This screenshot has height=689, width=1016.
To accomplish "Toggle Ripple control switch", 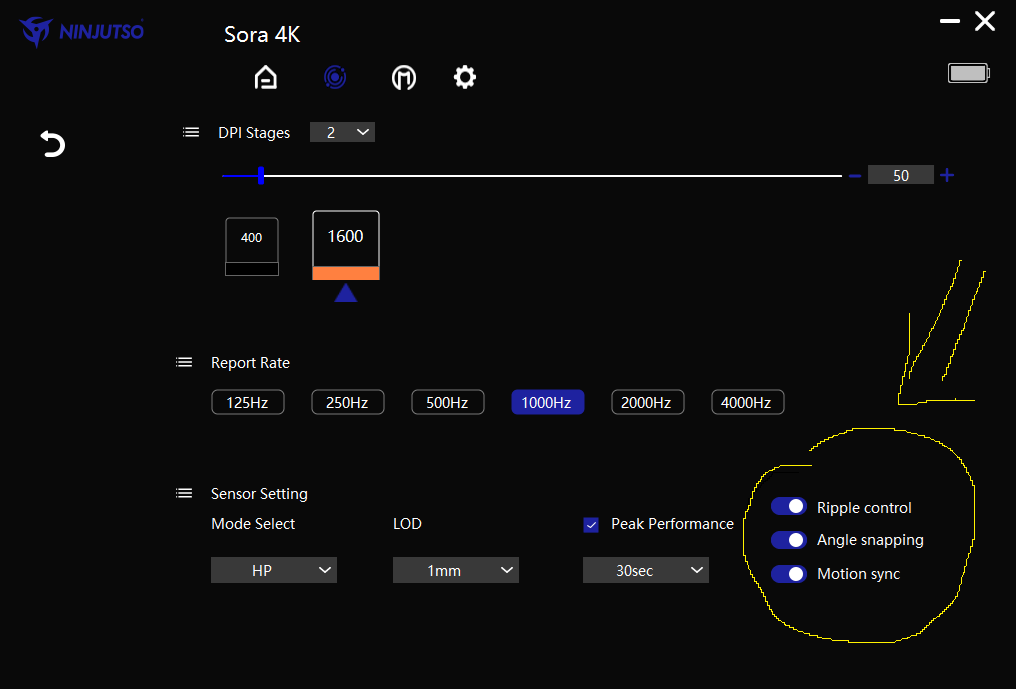I will 789,506.
